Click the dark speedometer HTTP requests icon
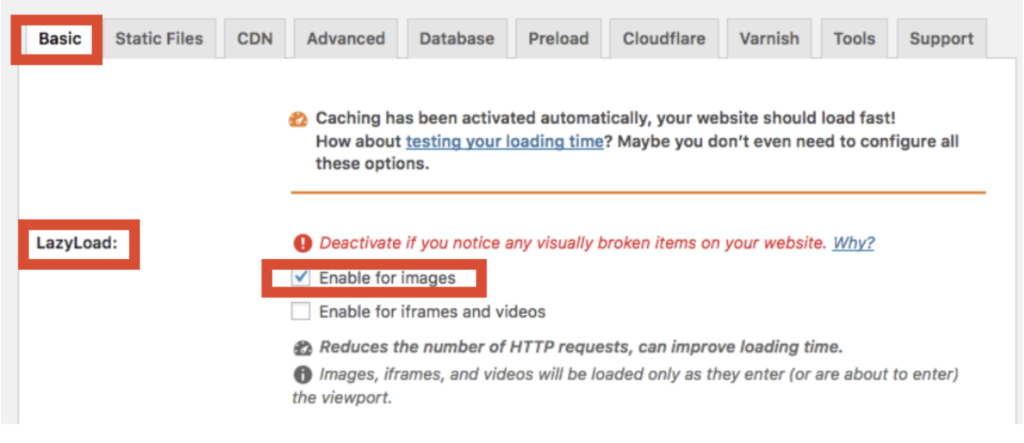Viewport: 1024px width, 443px height. 303,348
